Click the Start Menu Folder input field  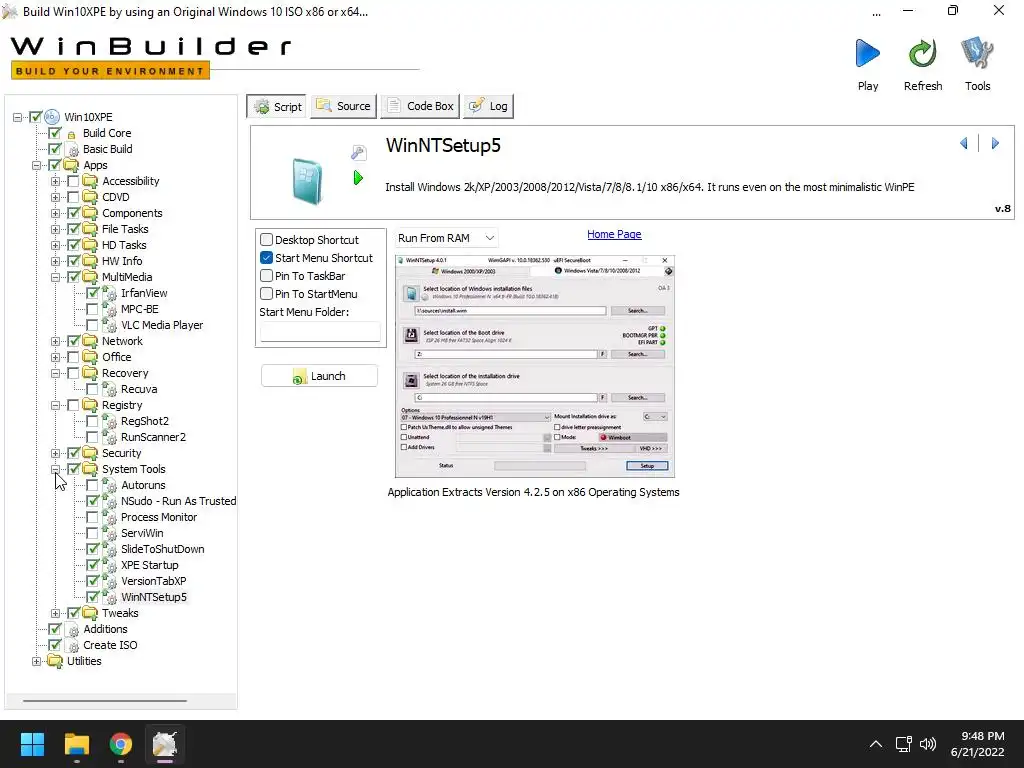point(320,332)
